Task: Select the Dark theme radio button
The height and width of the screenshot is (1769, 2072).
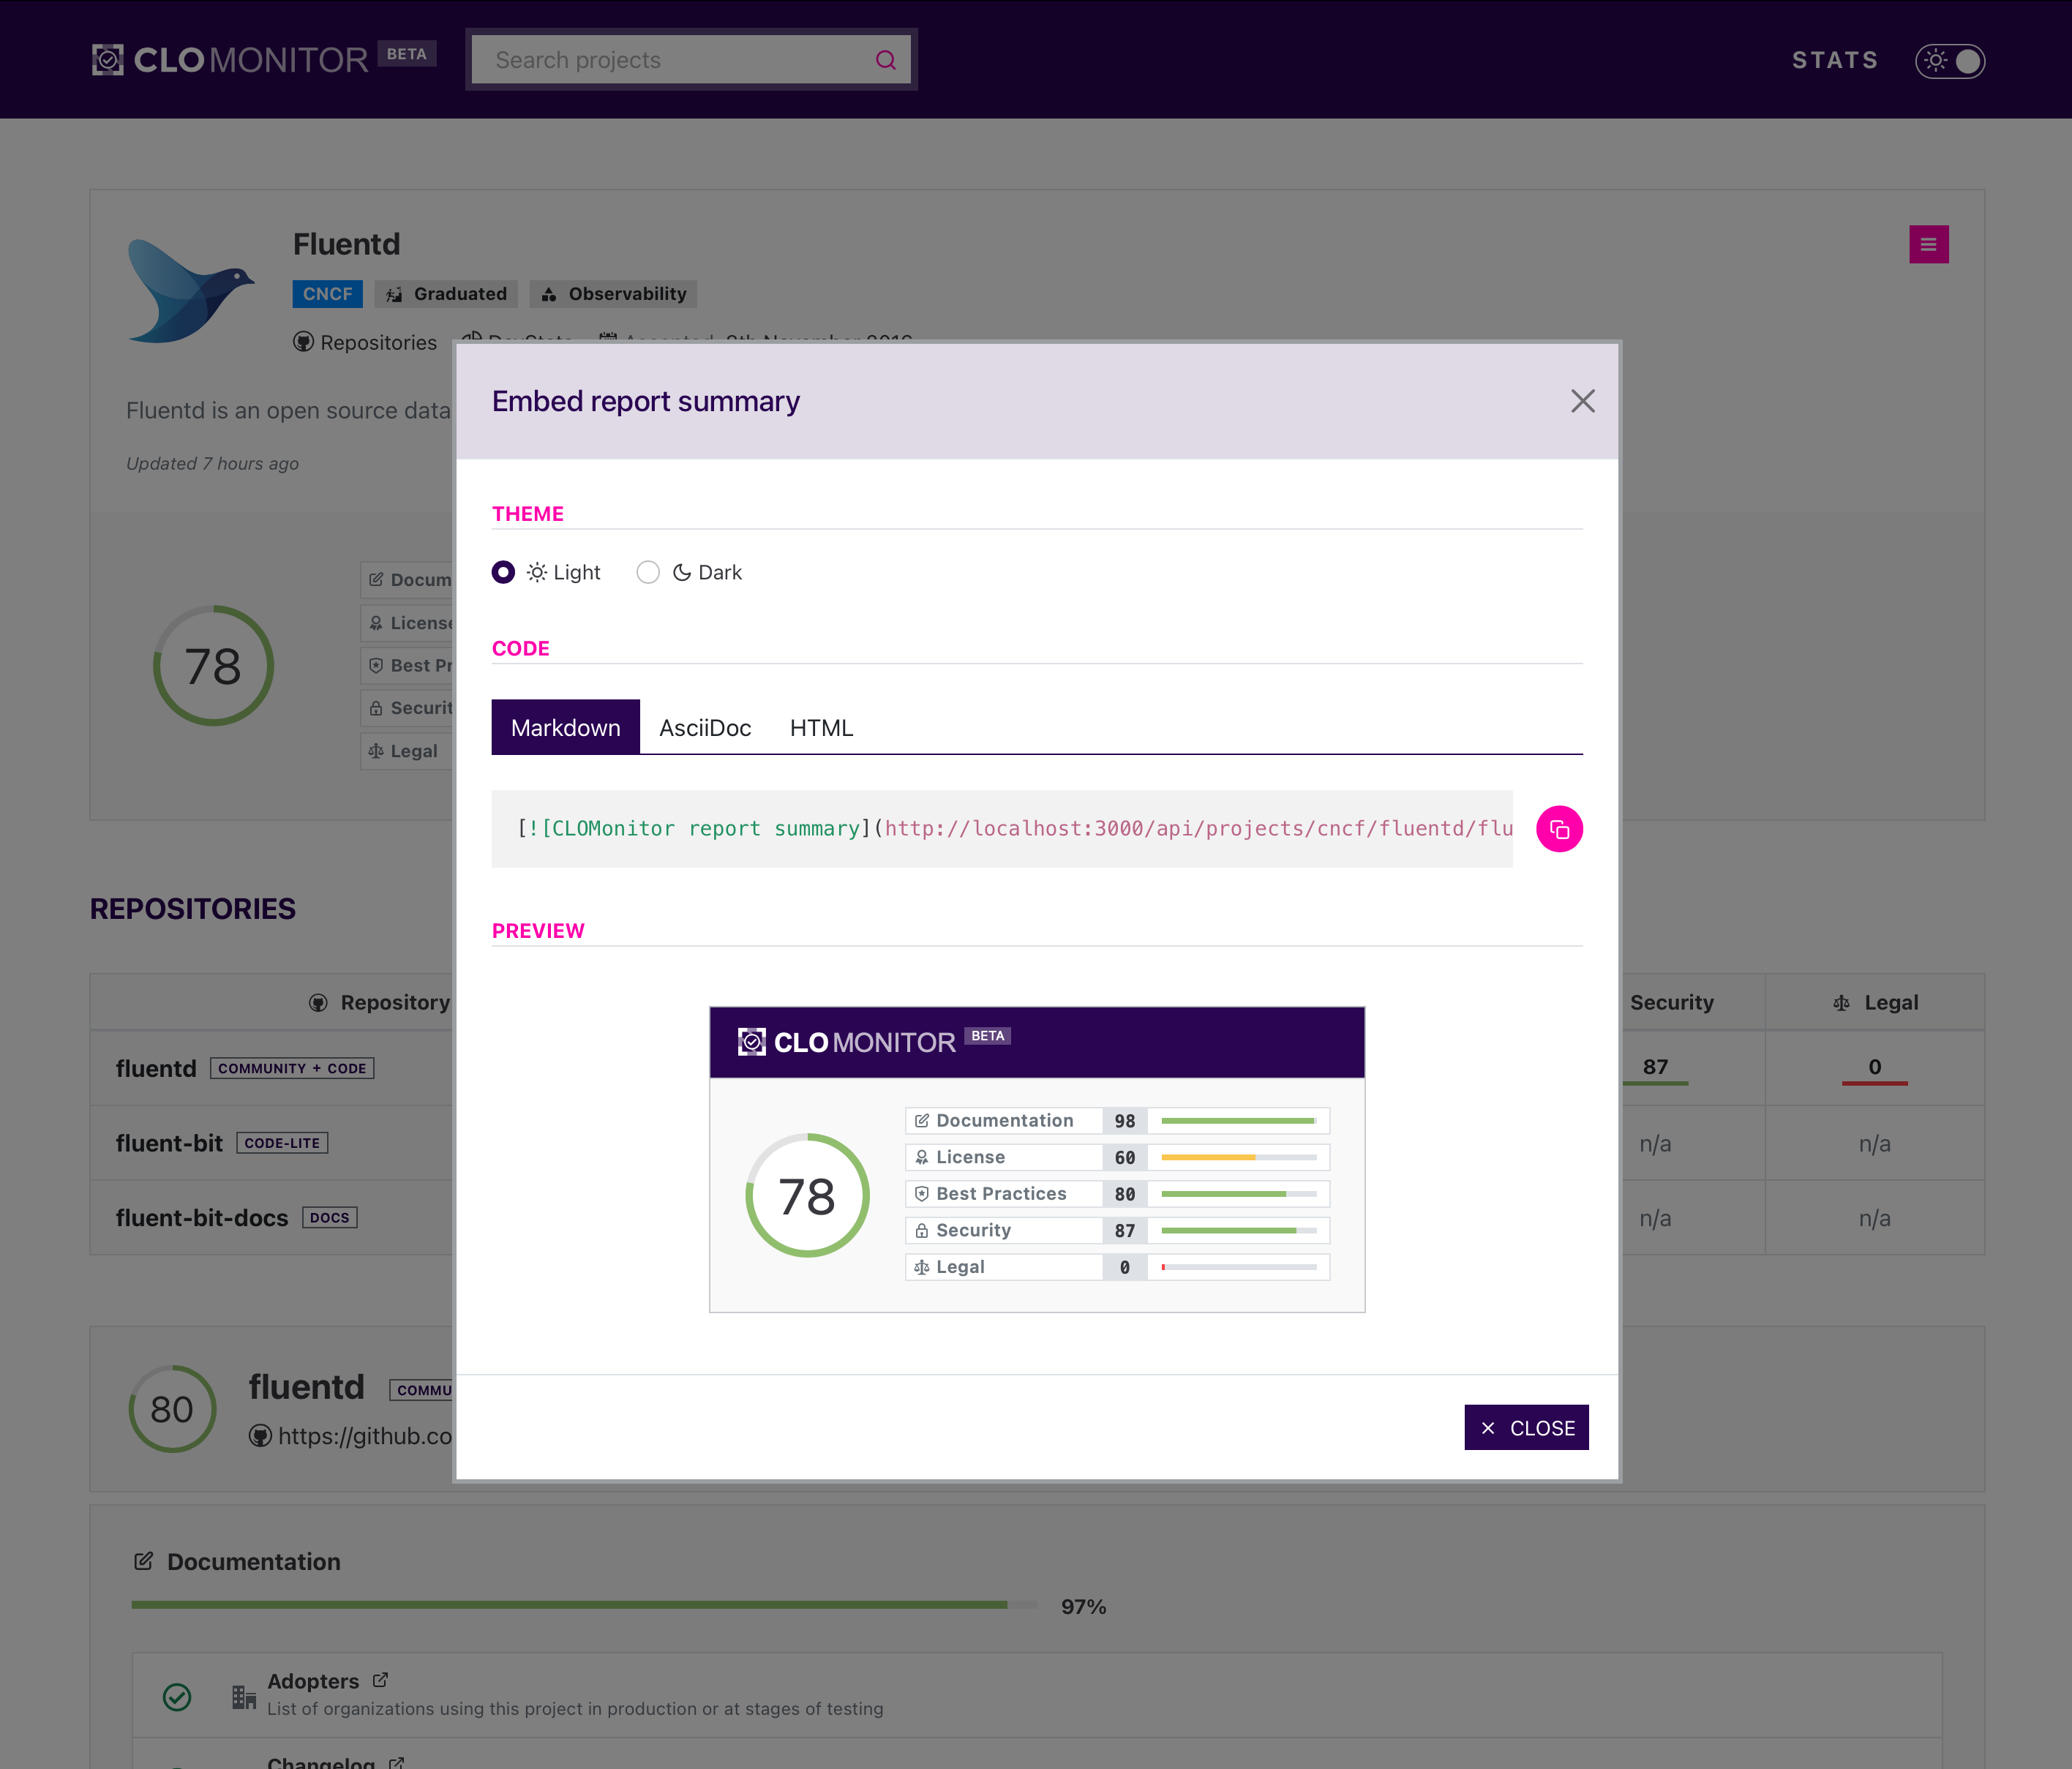Action: point(648,572)
